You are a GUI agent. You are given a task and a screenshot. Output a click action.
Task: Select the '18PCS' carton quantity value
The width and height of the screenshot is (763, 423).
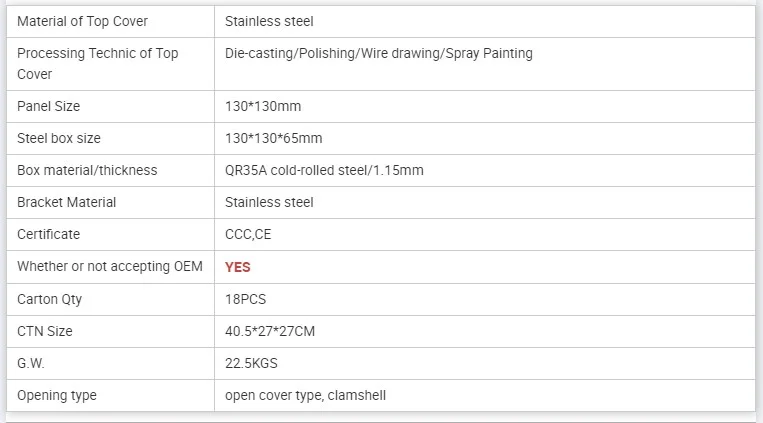[x=246, y=299]
